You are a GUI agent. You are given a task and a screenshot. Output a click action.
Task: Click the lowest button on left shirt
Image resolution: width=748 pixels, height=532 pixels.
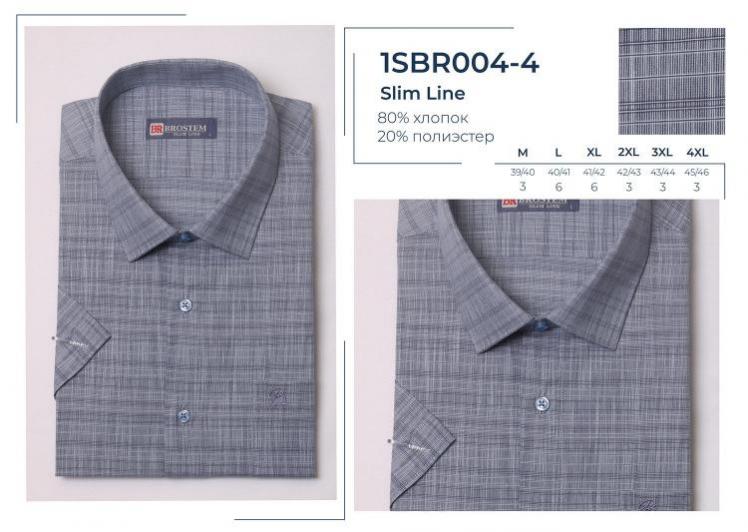point(183,416)
